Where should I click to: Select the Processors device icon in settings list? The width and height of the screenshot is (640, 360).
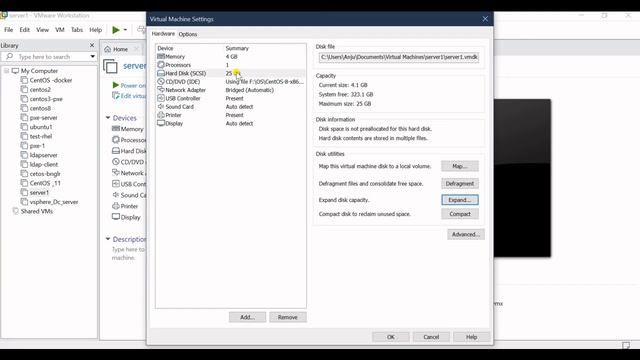click(161, 64)
